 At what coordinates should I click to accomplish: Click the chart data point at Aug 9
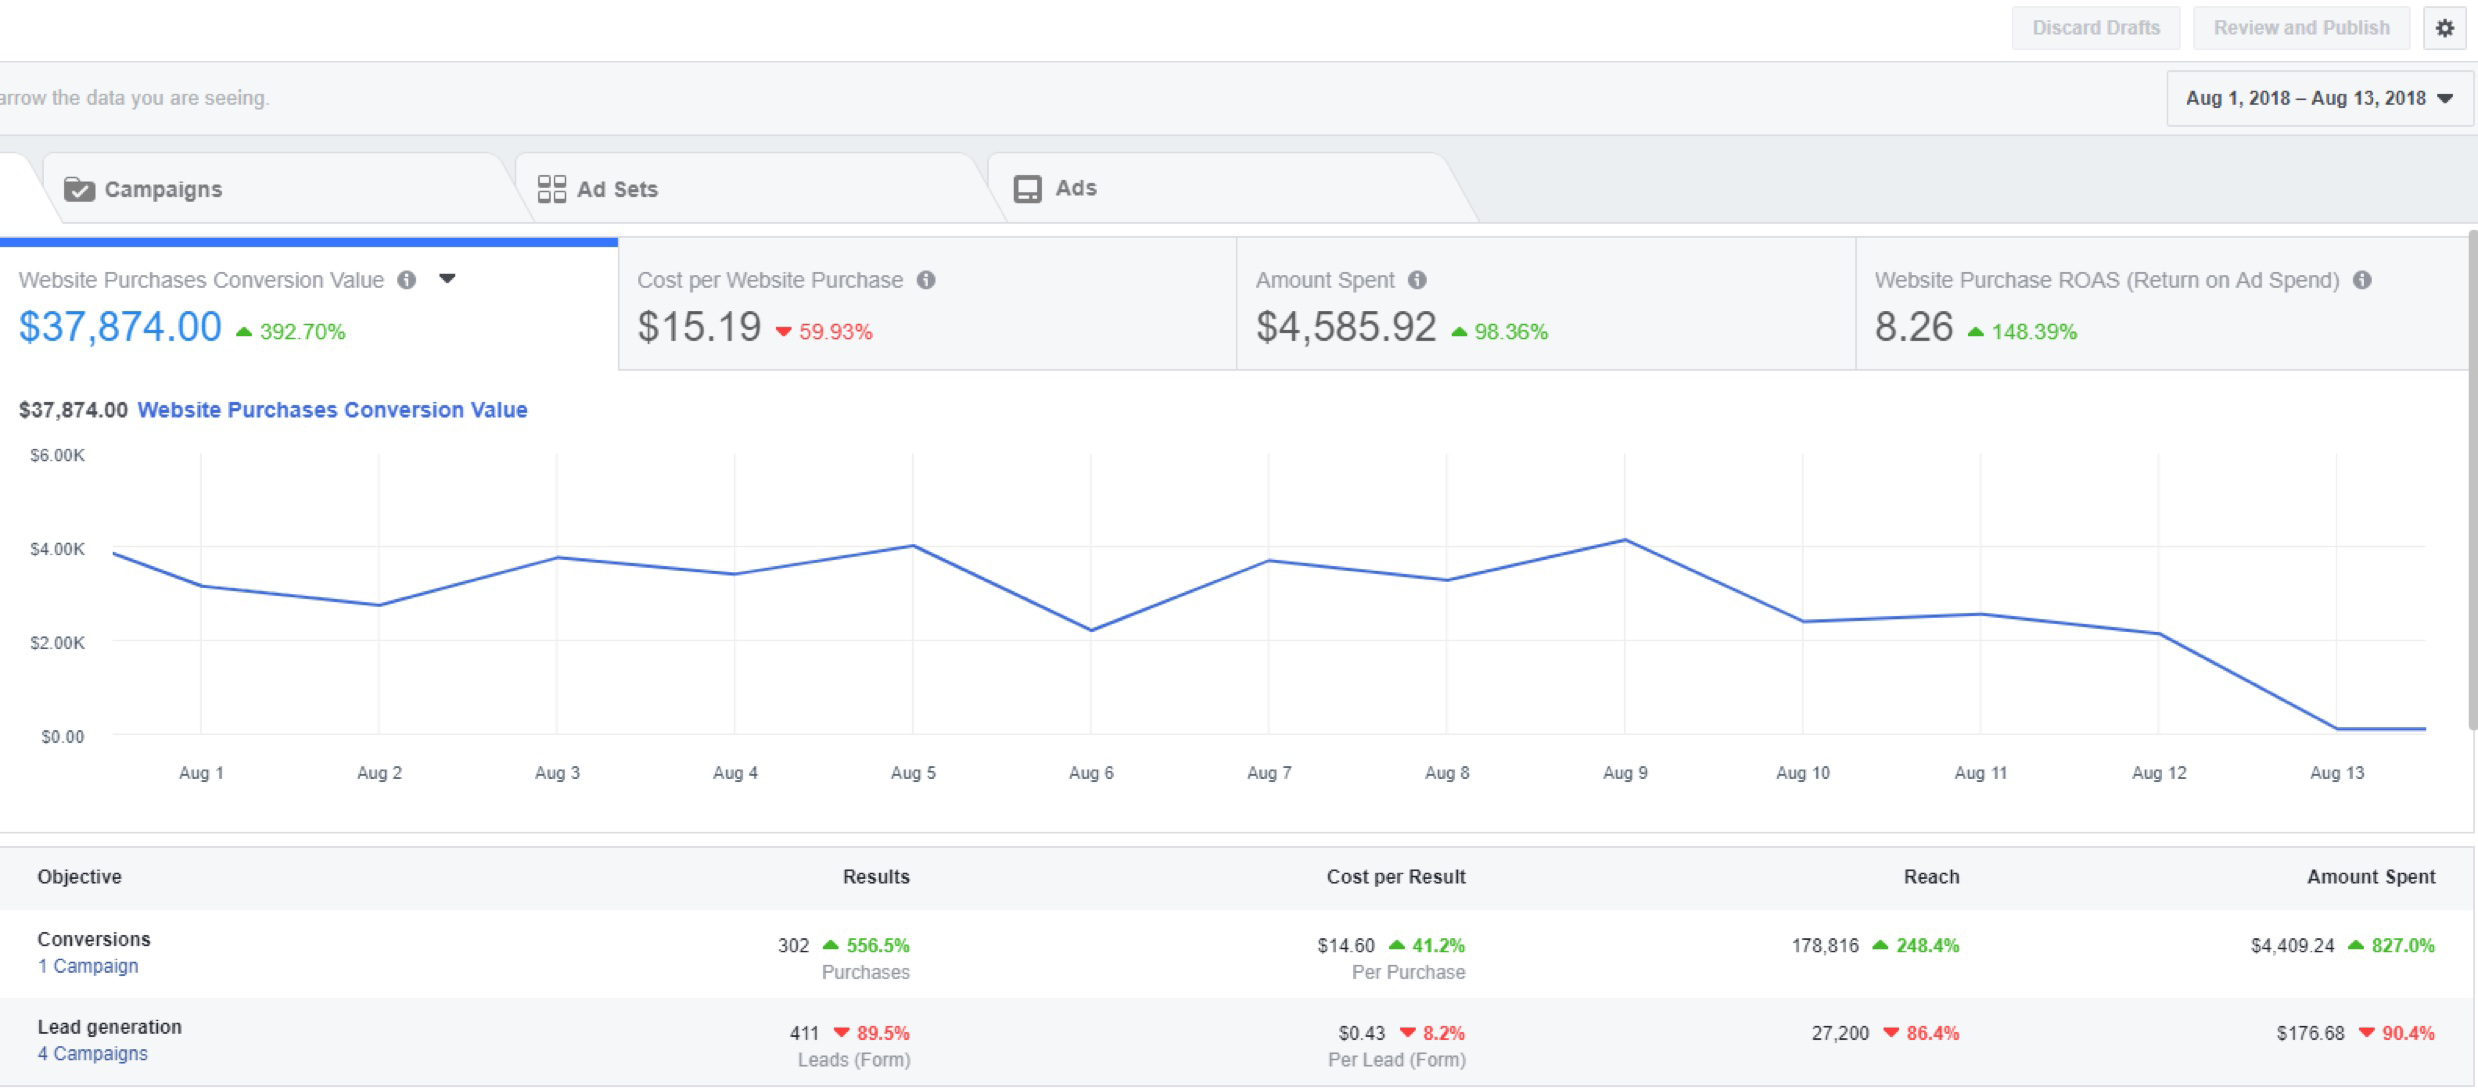(1625, 540)
